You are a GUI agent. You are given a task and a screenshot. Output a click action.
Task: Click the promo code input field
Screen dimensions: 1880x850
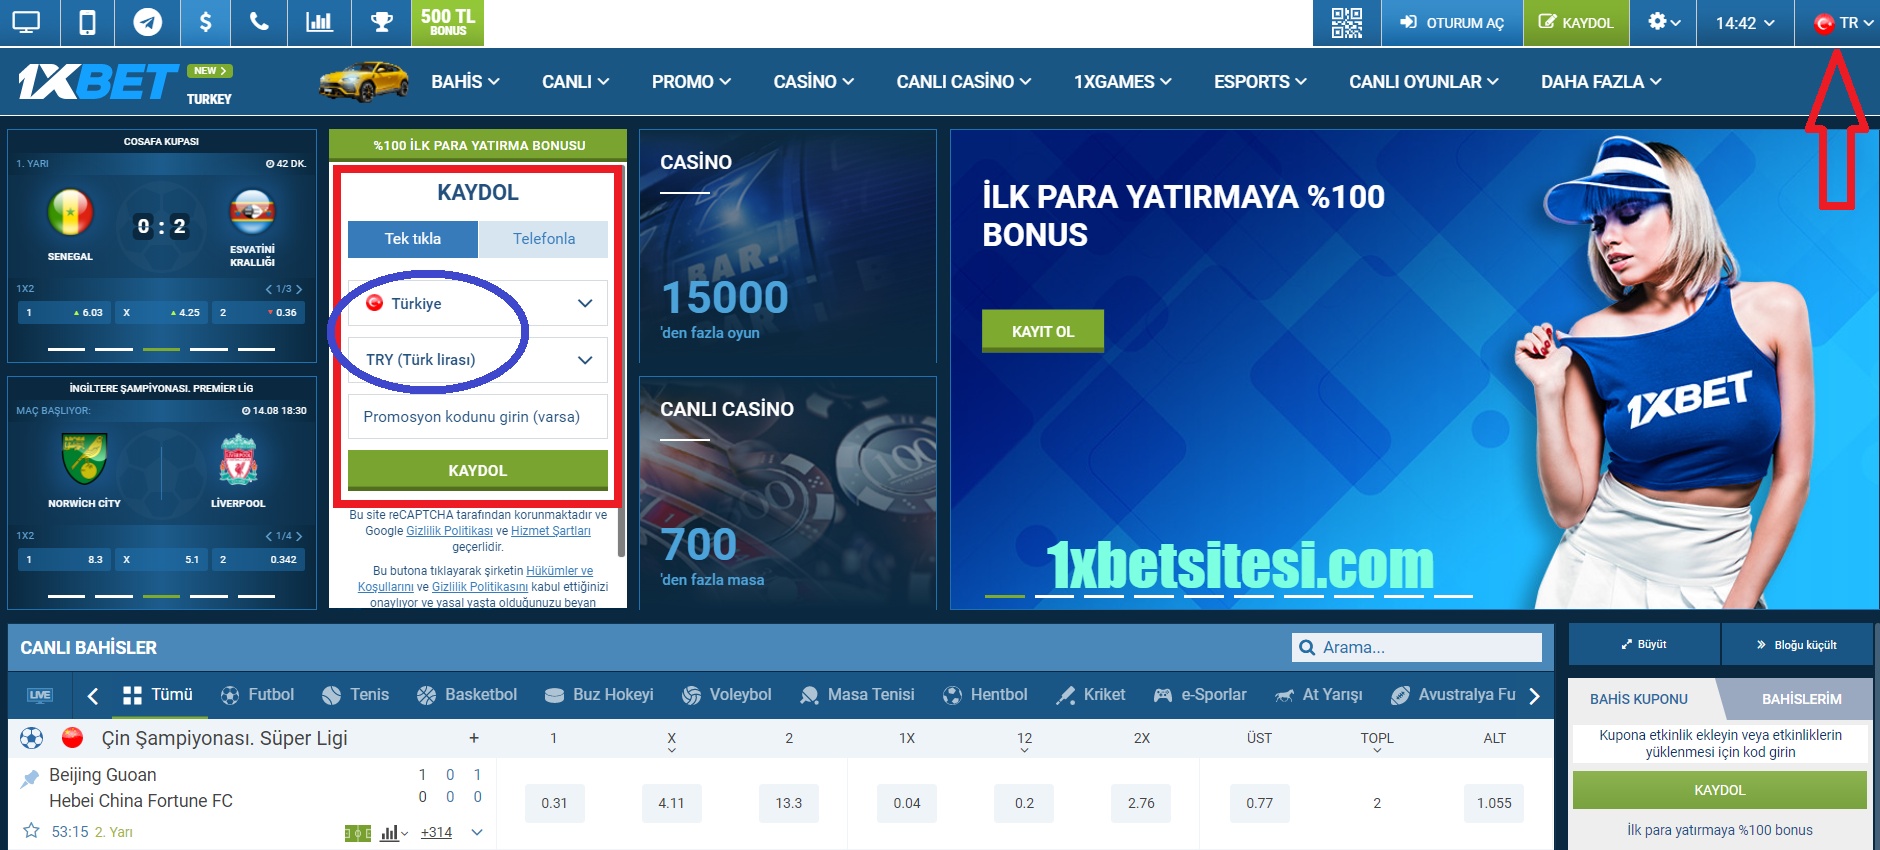478,417
